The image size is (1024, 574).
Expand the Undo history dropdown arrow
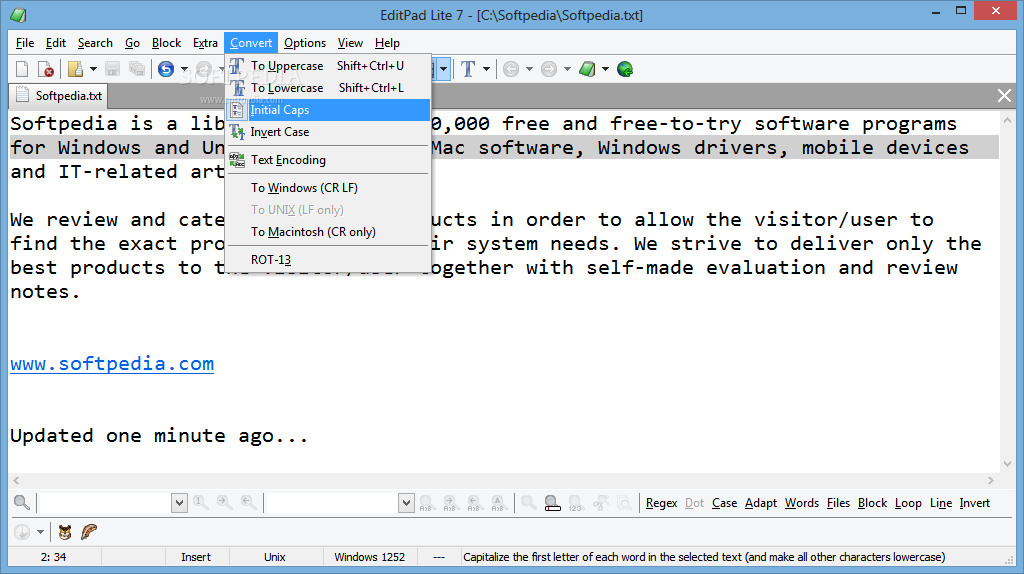pos(184,69)
